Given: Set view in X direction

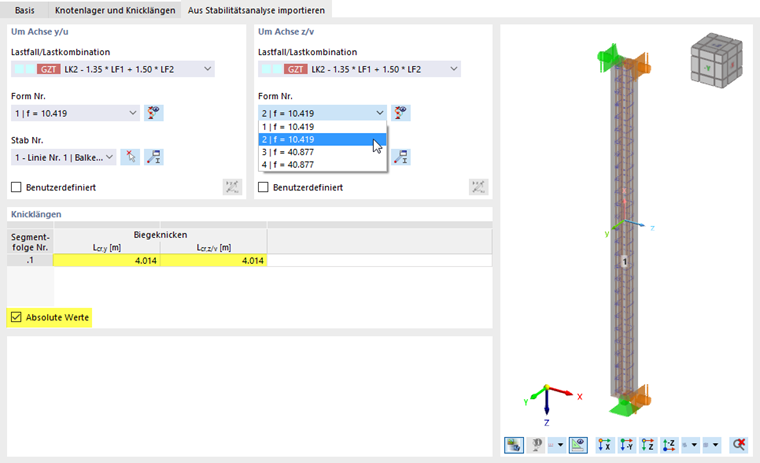Looking at the screenshot, I should pyautogui.click(x=604, y=445).
